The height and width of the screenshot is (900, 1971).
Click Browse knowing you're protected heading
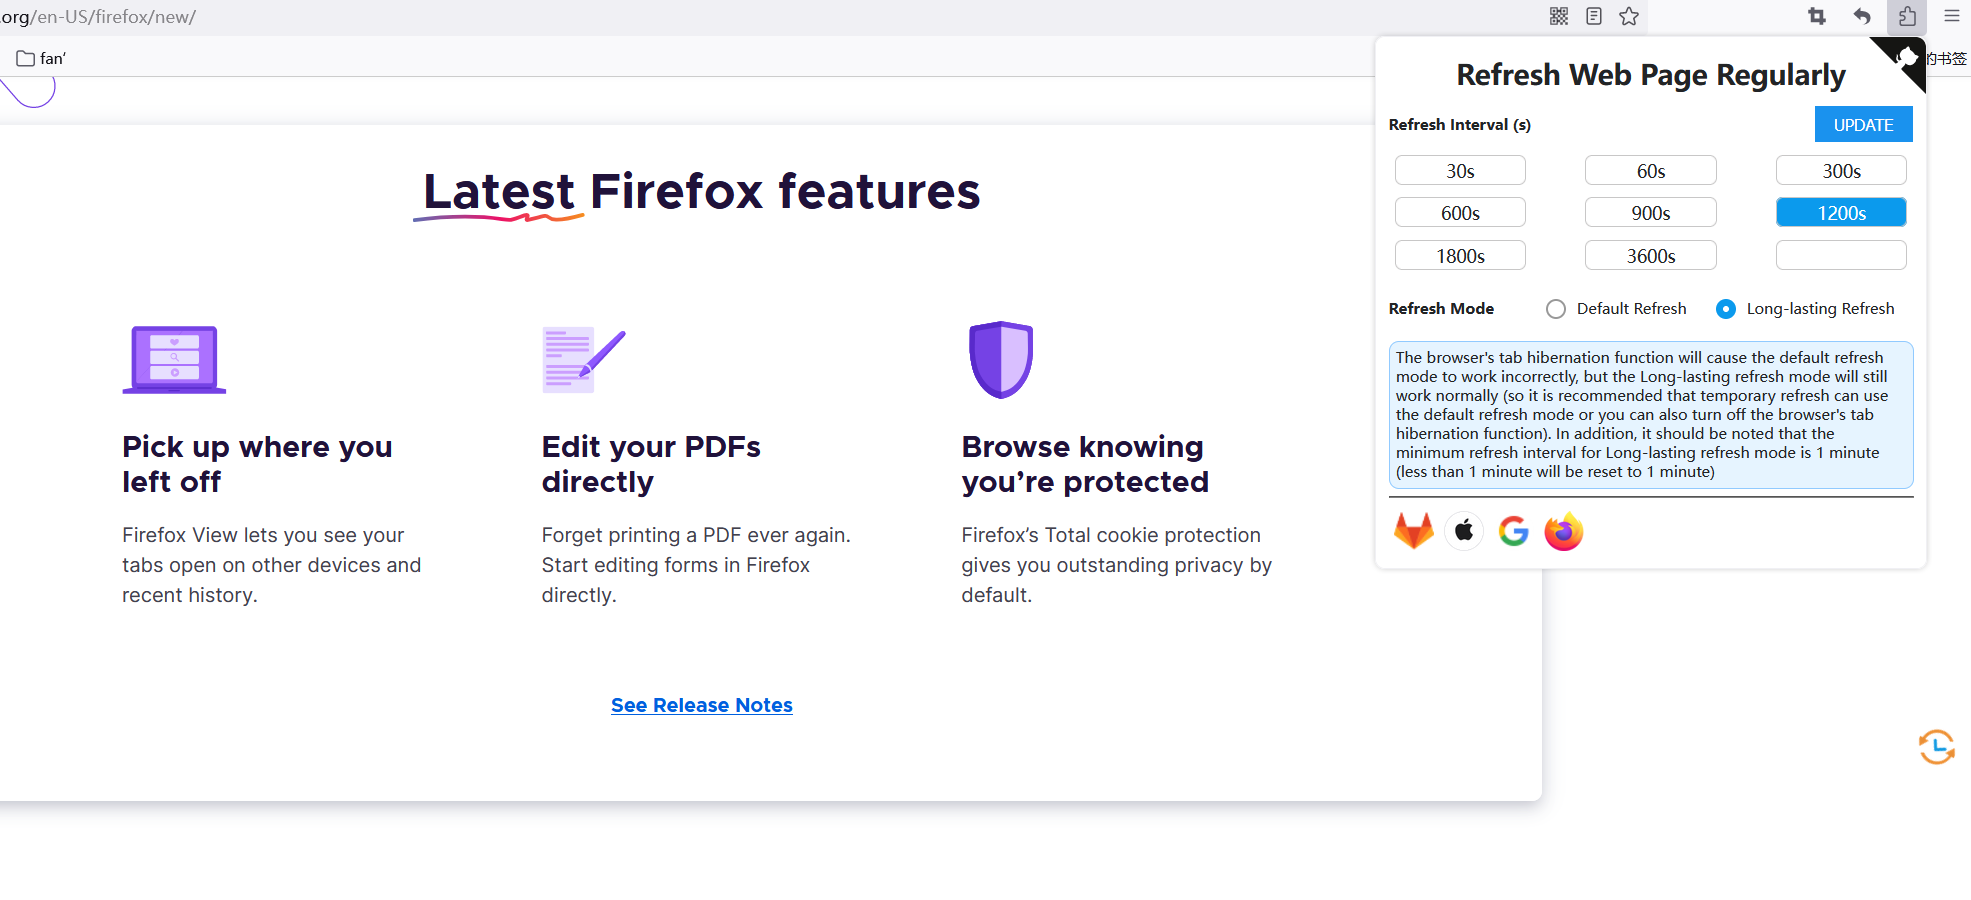pos(1085,464)
